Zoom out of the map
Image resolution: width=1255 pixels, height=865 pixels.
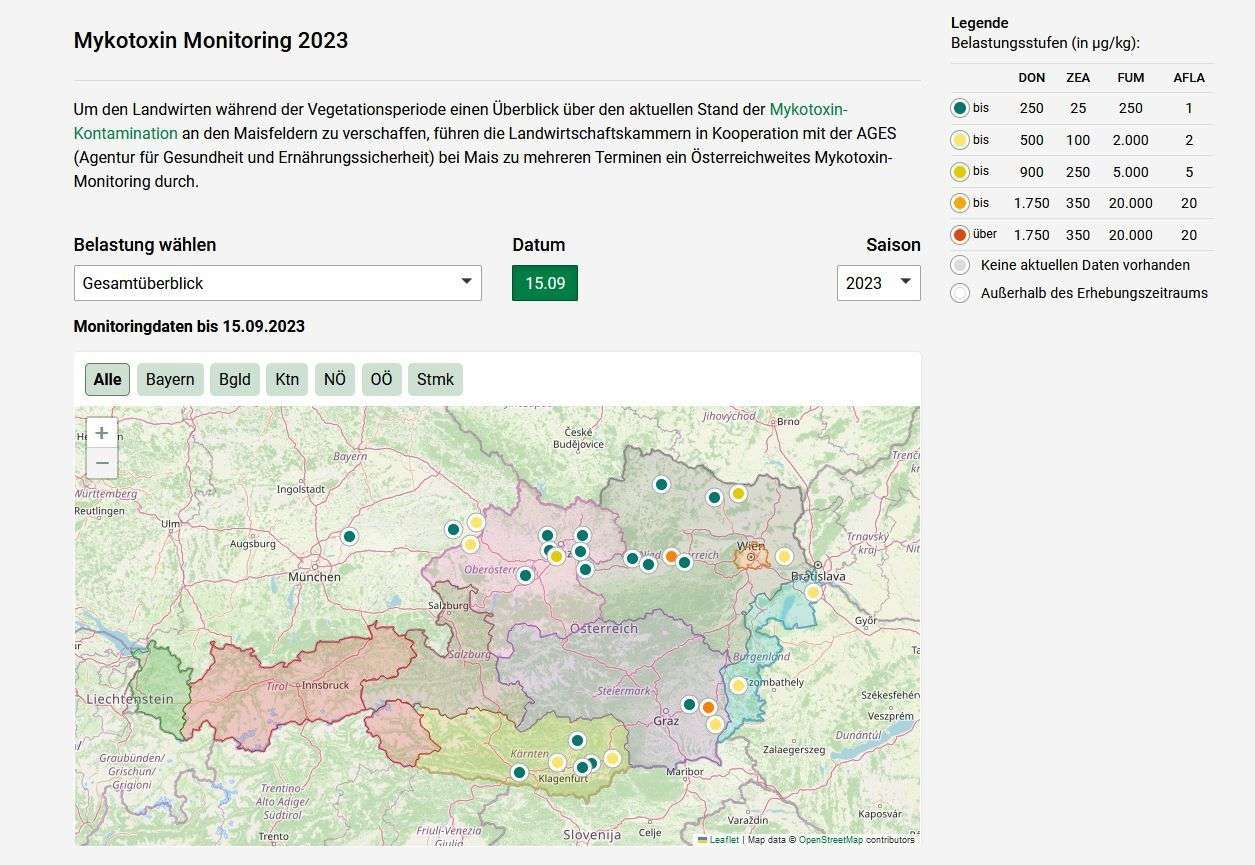[x=101, y=462]
